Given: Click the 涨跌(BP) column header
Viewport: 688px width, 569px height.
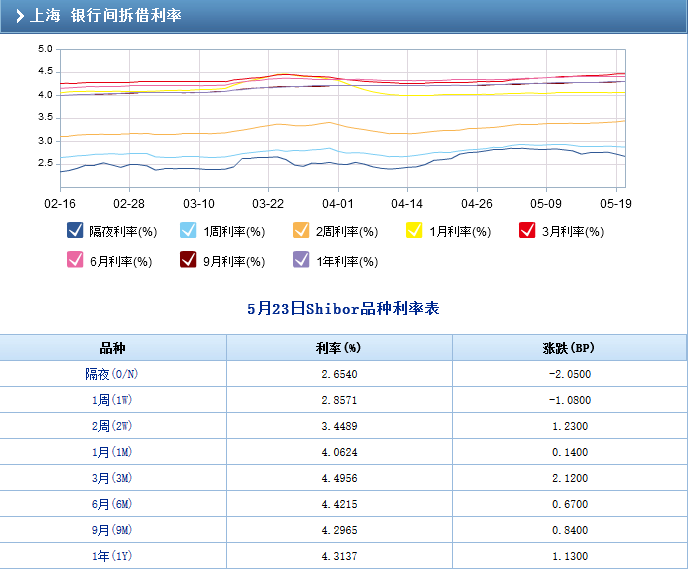Looking at the screenshot, I should pos(569,348).
